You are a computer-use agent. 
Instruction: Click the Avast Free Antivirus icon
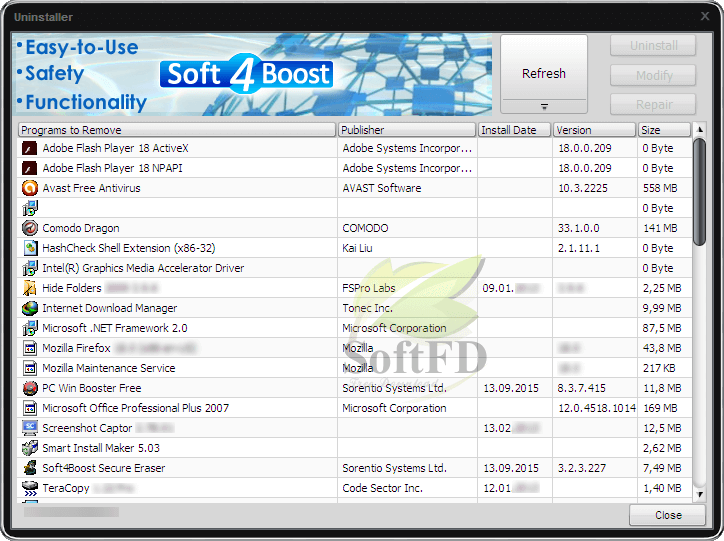[x=30, y=188]
